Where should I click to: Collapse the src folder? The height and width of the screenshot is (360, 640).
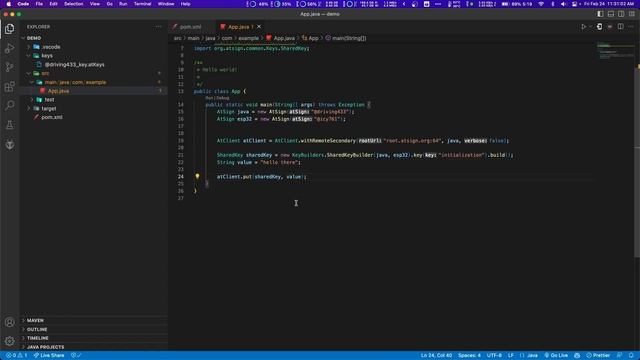coord(45,73)
